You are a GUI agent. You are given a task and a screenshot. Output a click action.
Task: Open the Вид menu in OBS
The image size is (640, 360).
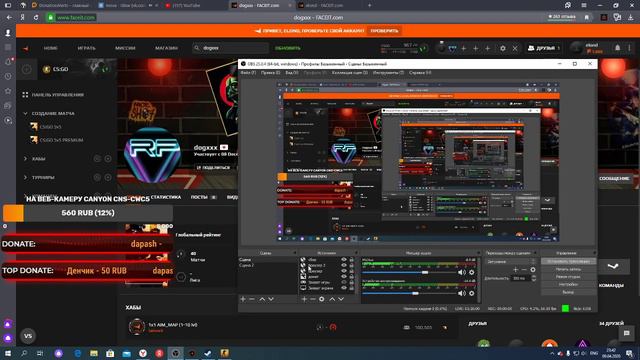(292, 73)
